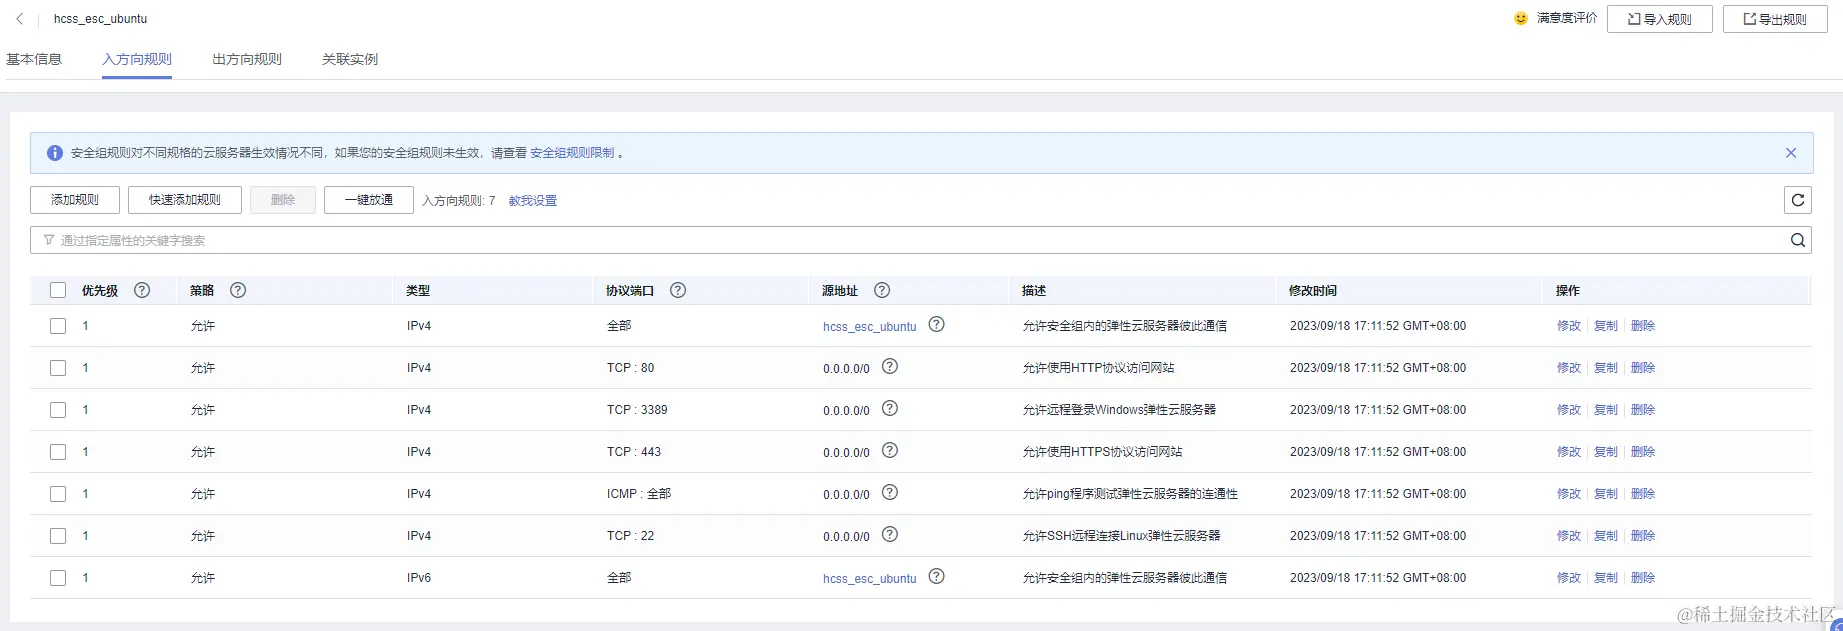Click the satisfaction rating smiley icon
The width and height of the screenshot is (1843, 631).
coord(1521,18)
